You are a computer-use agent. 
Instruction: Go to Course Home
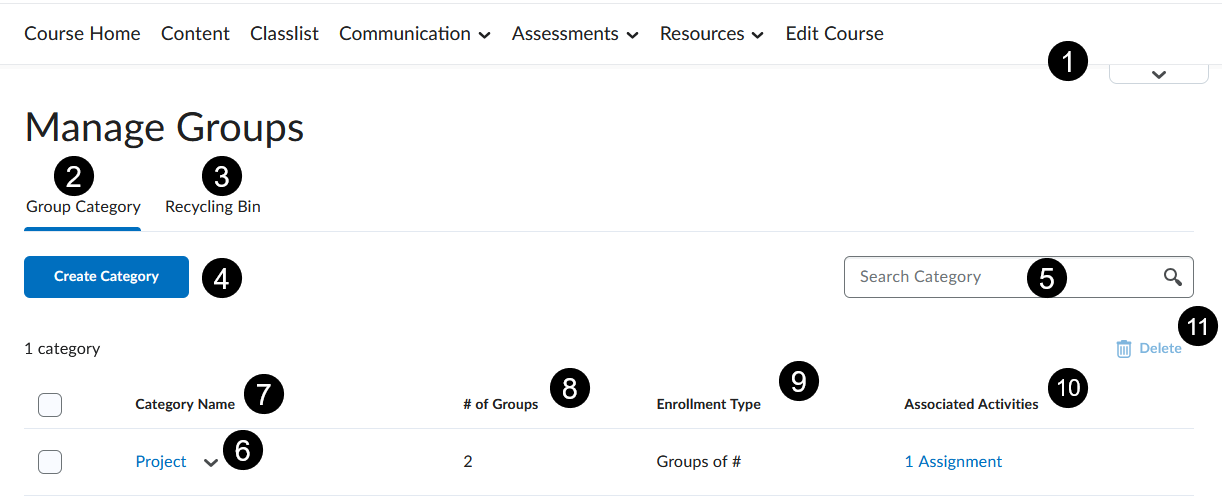pos(82,34)
